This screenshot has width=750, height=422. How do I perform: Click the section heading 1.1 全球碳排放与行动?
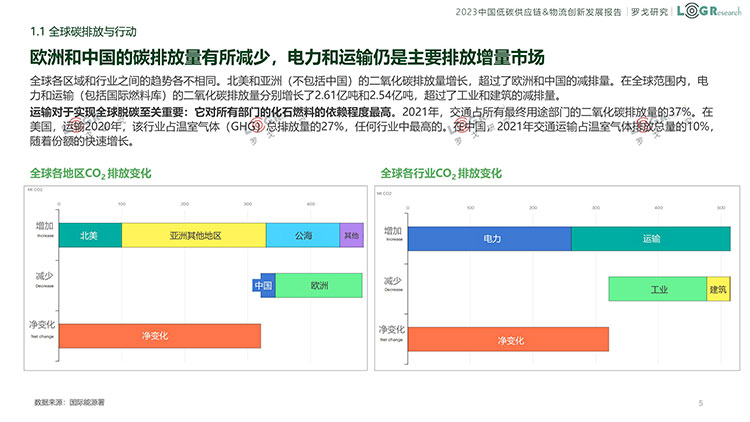click(83, 32)
